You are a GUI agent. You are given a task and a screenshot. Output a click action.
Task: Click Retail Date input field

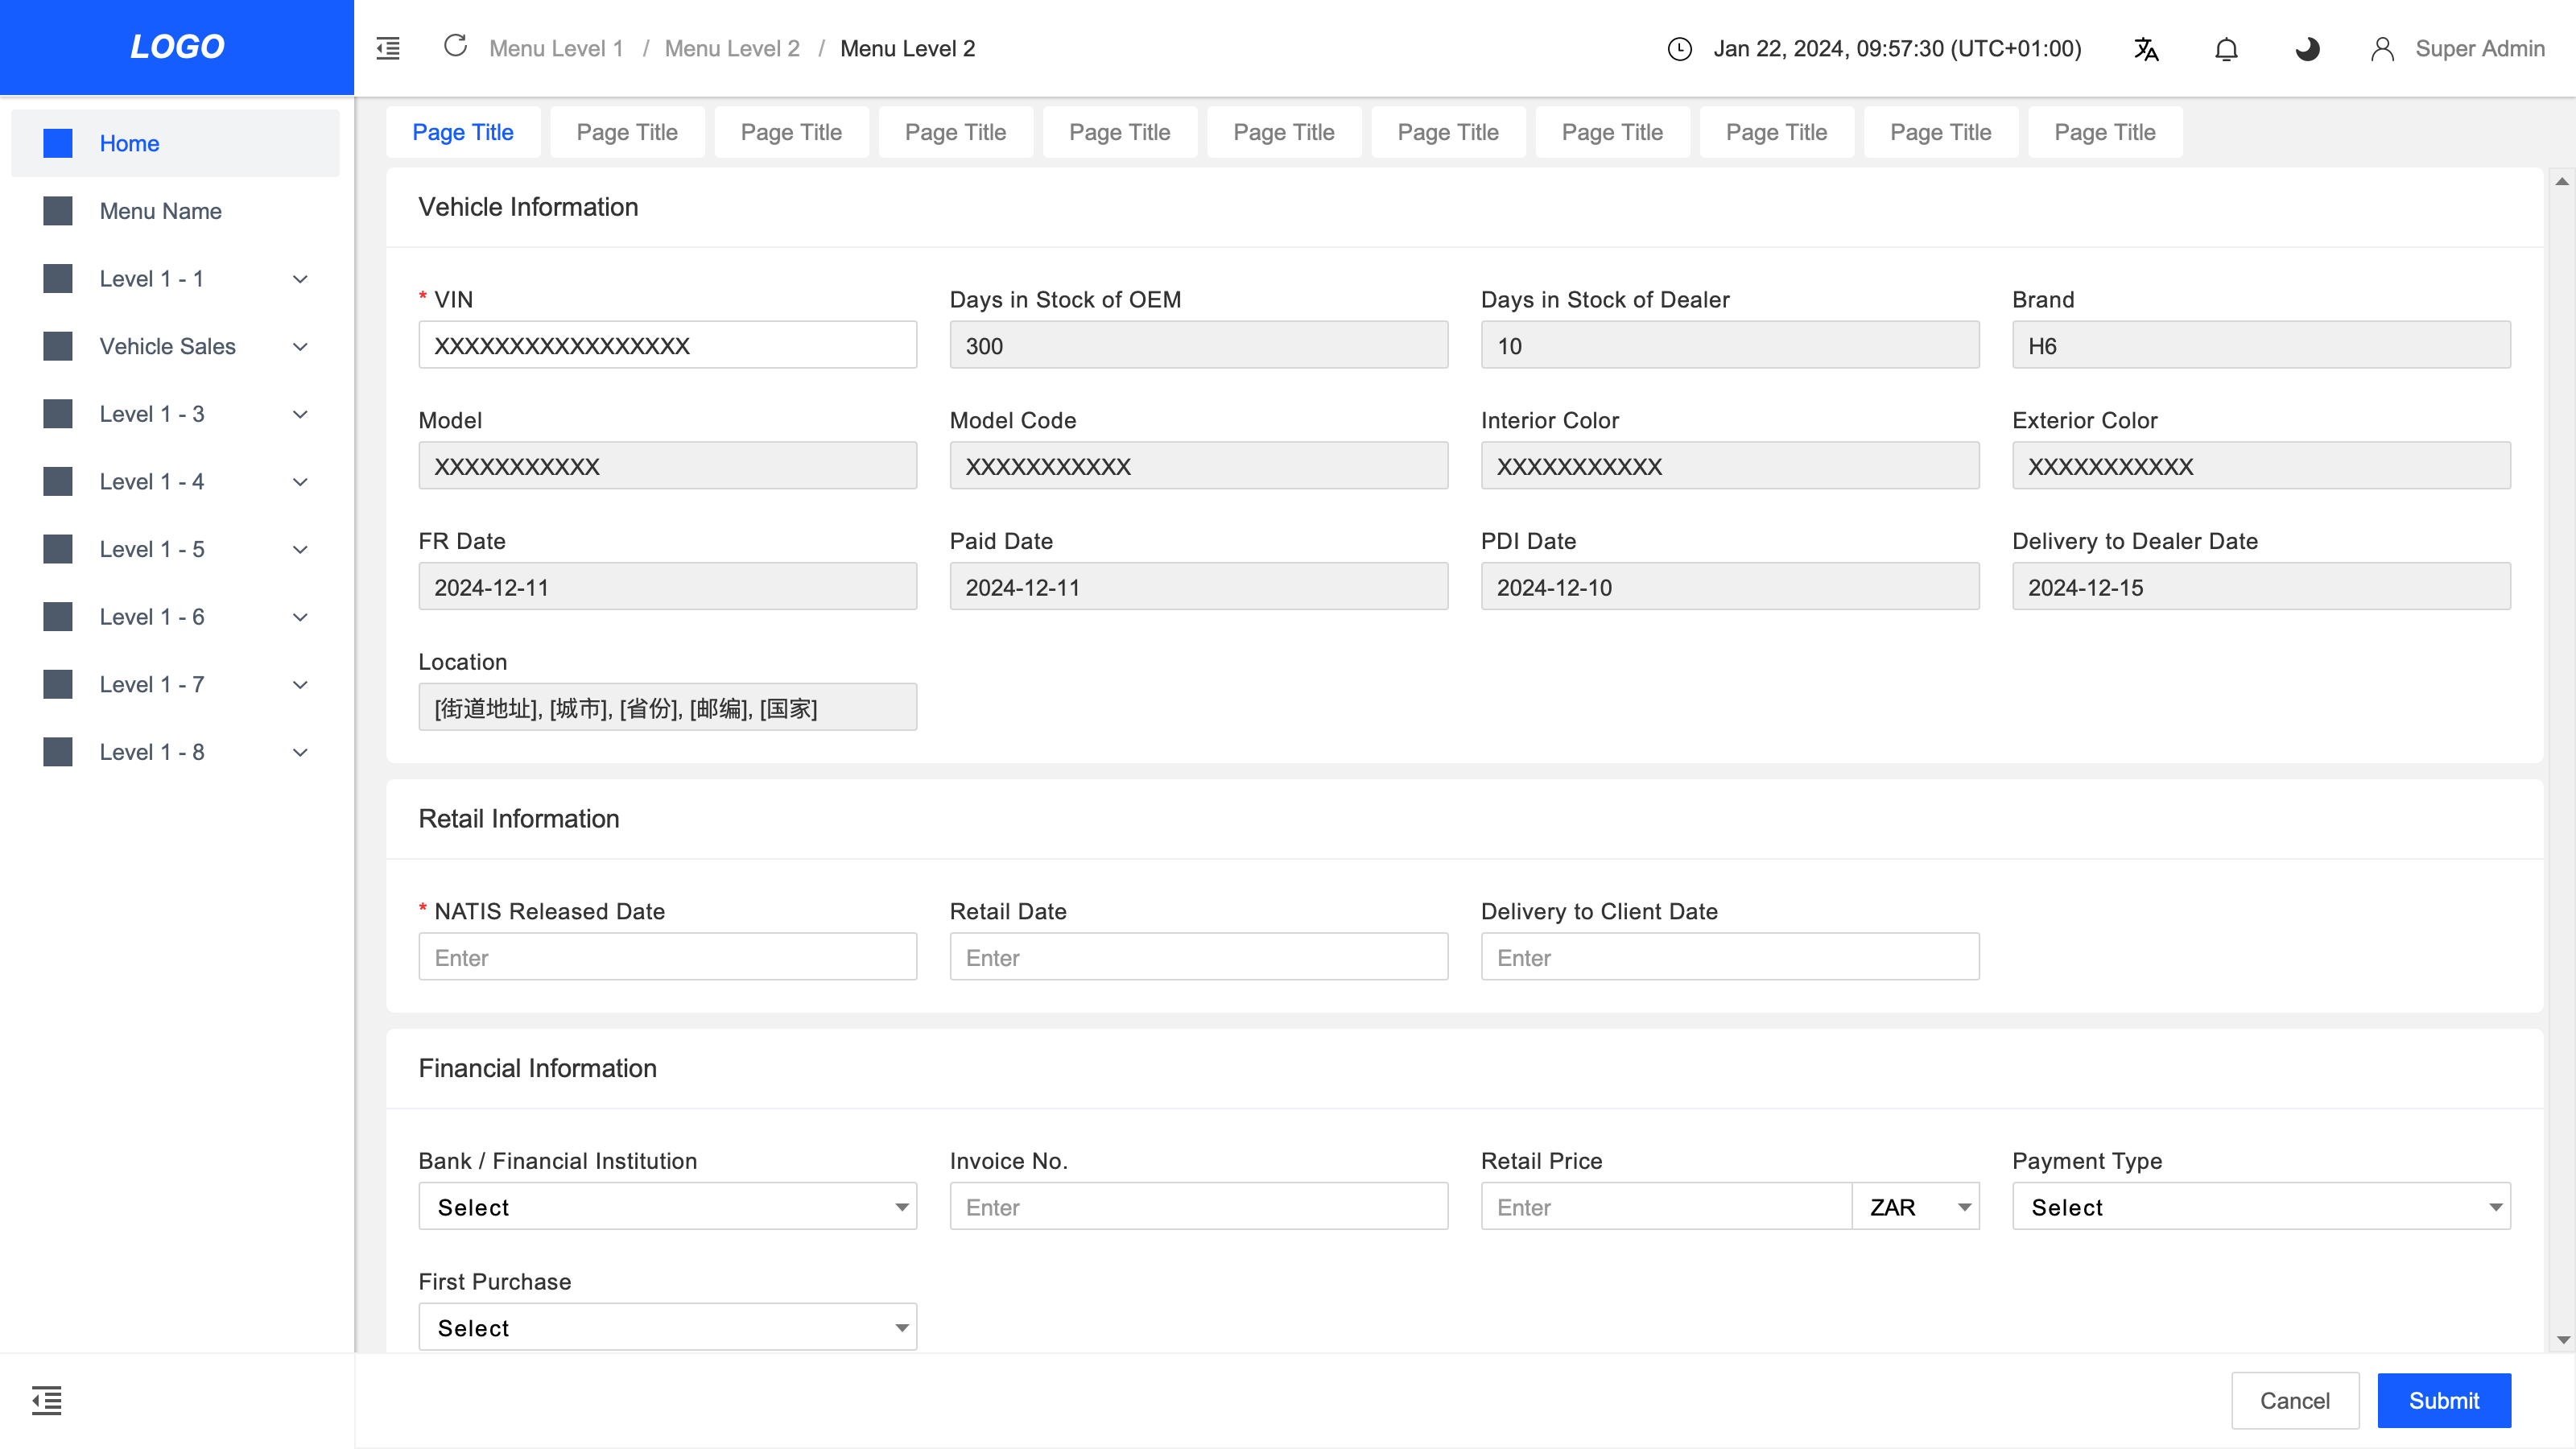1198,957
